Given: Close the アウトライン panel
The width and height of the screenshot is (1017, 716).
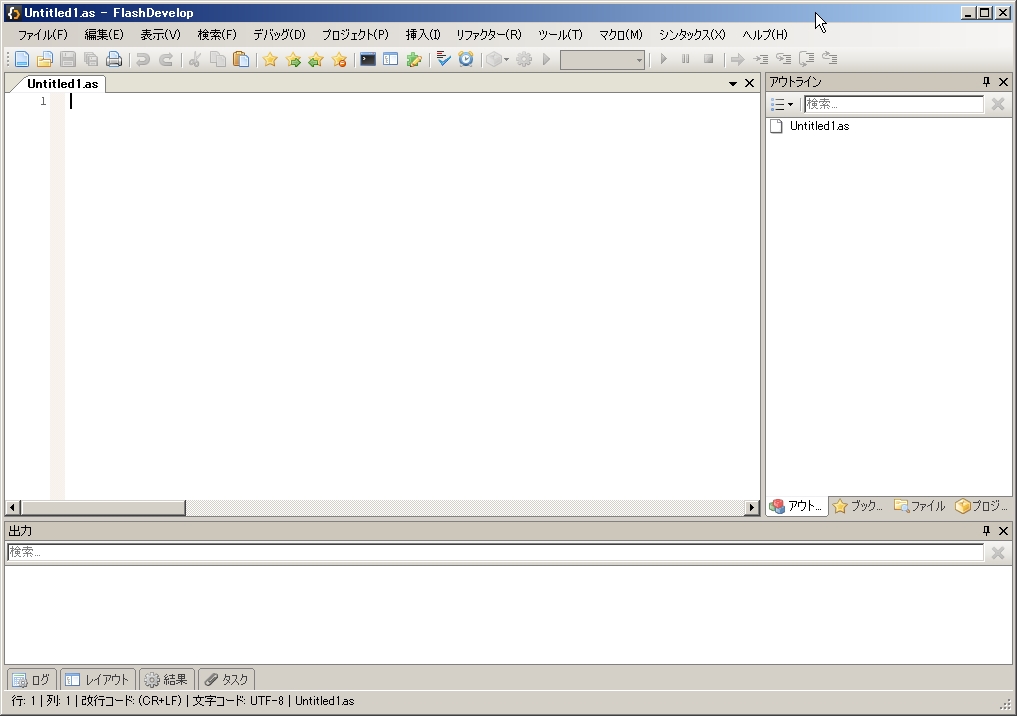Looking at the screenshot, I should (x=1003, y=82).
